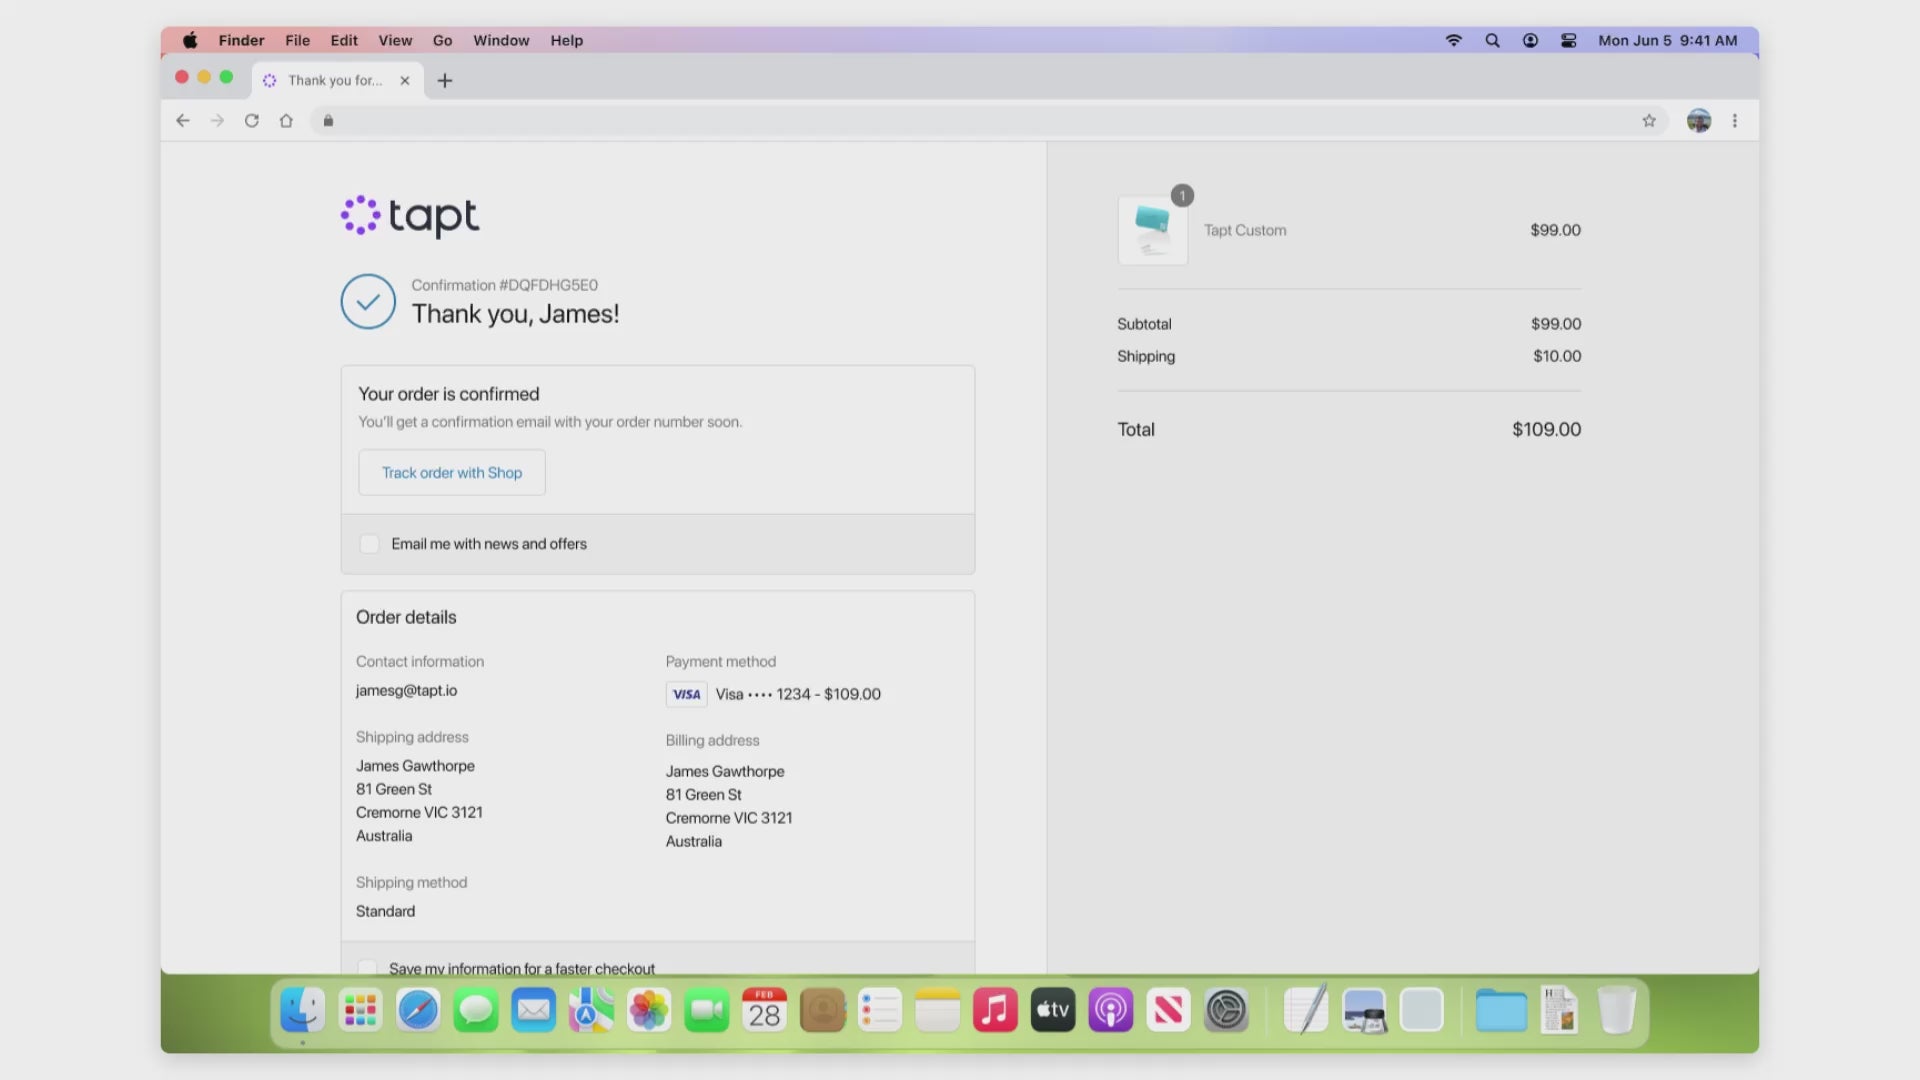Open Notes from the dock
The height and width of the screenshot is (1080, 1920).
tap(938, 1010)
